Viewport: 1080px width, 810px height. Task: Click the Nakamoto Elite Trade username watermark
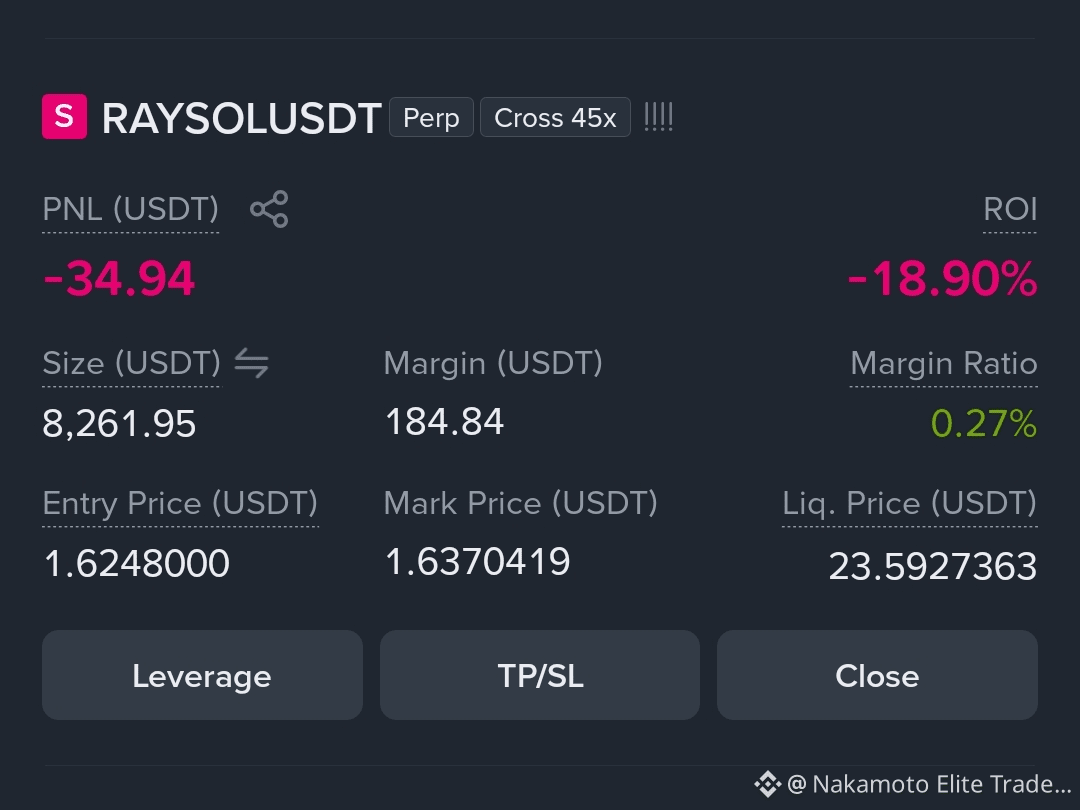(929, 784)
